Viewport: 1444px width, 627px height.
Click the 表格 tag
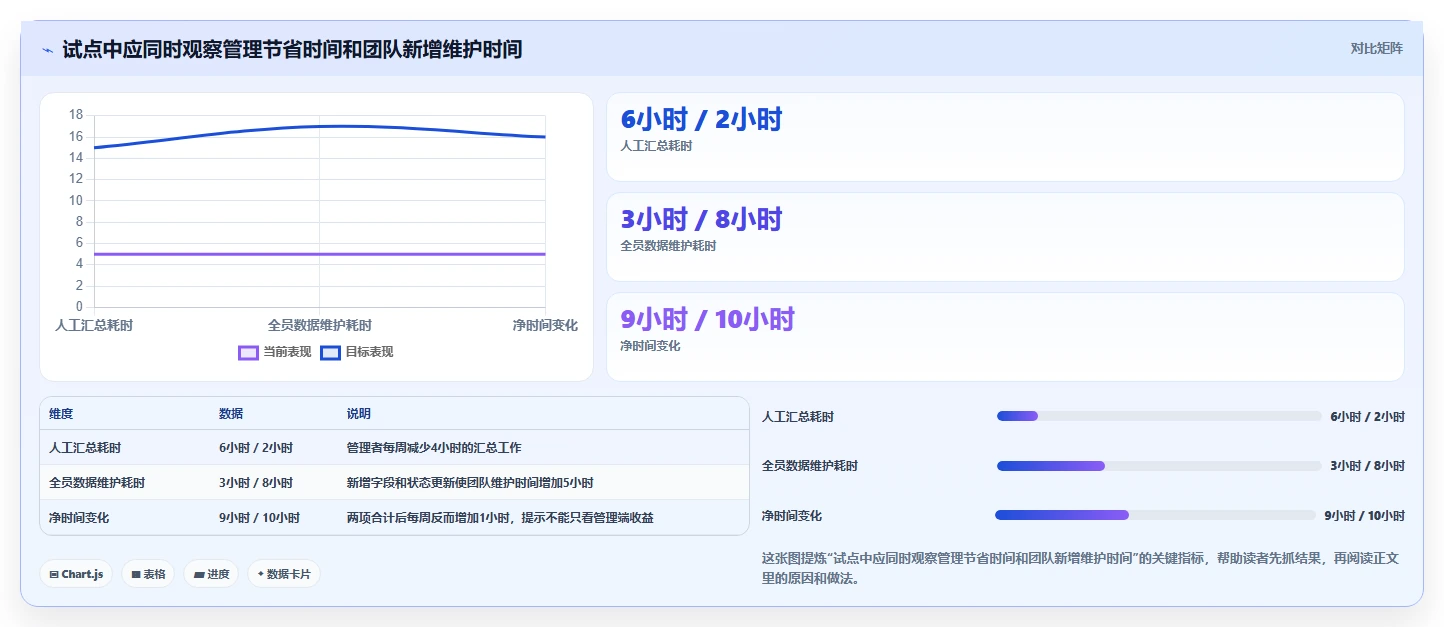148,574
